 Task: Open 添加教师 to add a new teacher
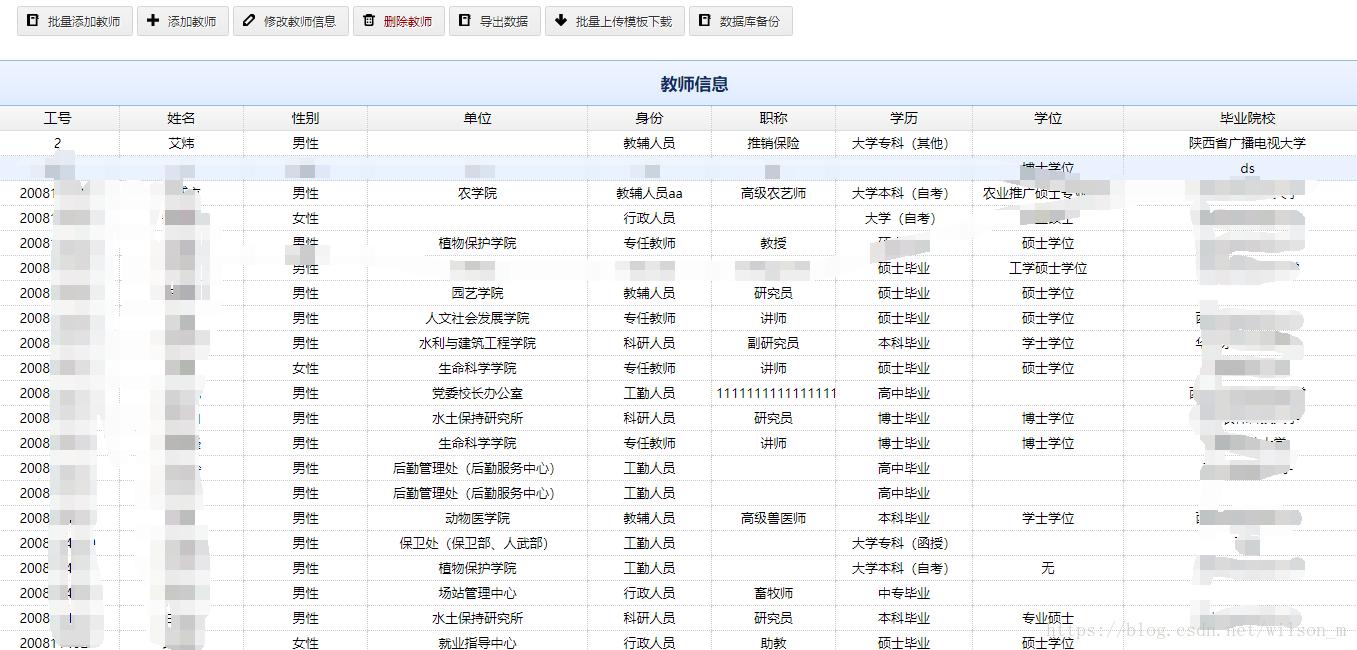click(x=182, y=21)
